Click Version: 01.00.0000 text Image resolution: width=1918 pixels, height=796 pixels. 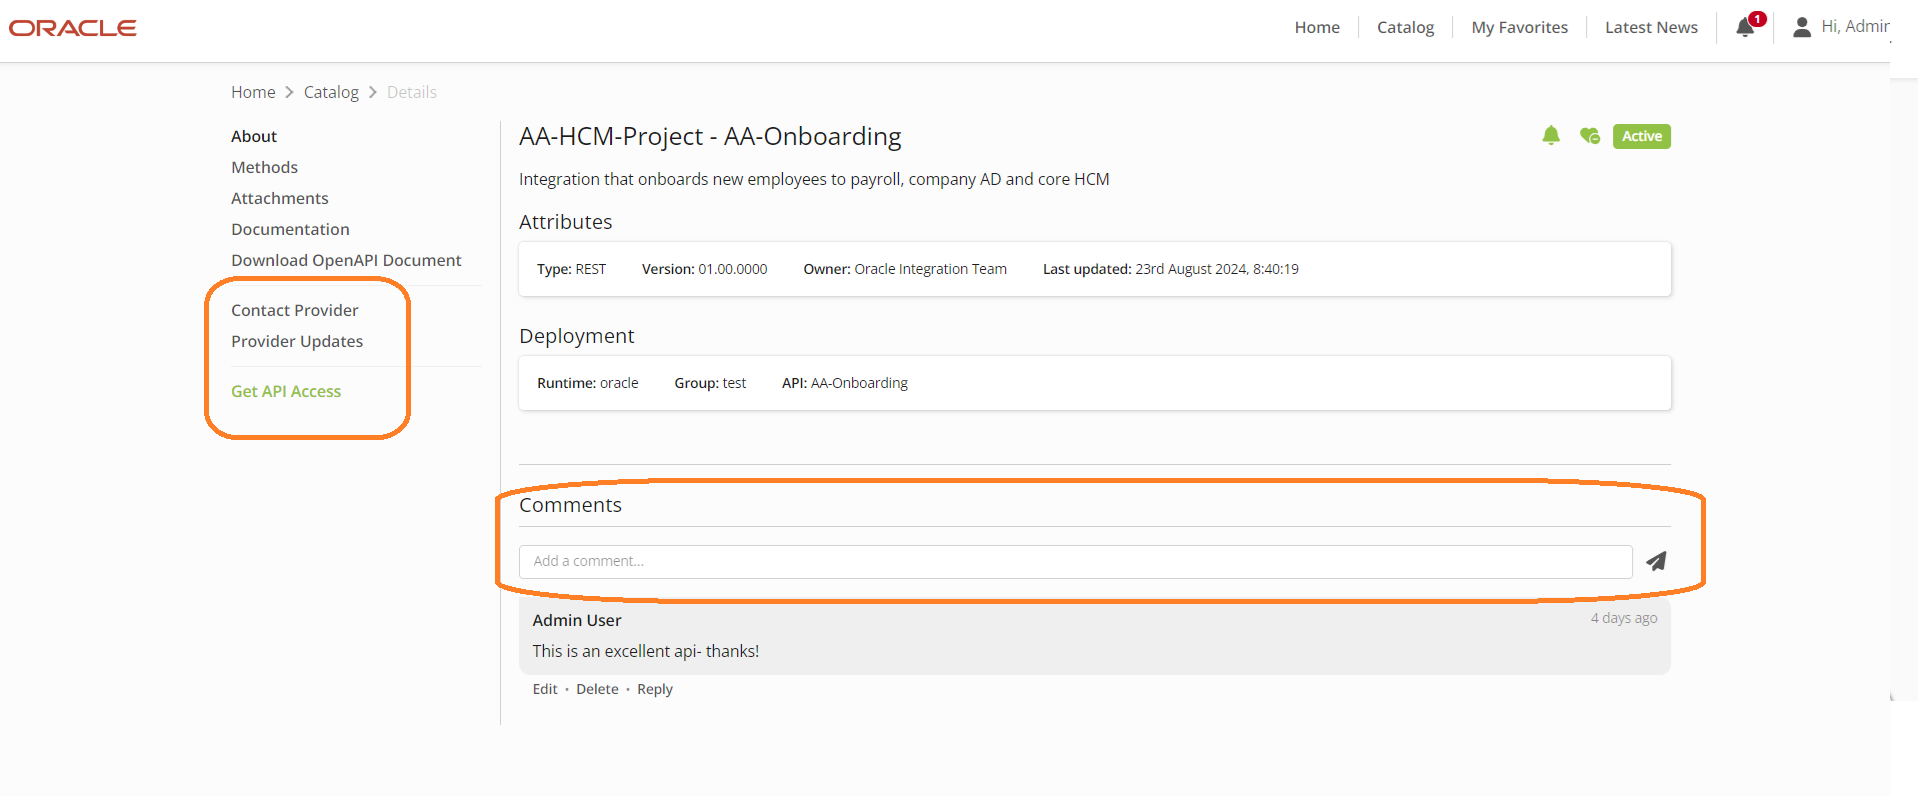[704, 269]
